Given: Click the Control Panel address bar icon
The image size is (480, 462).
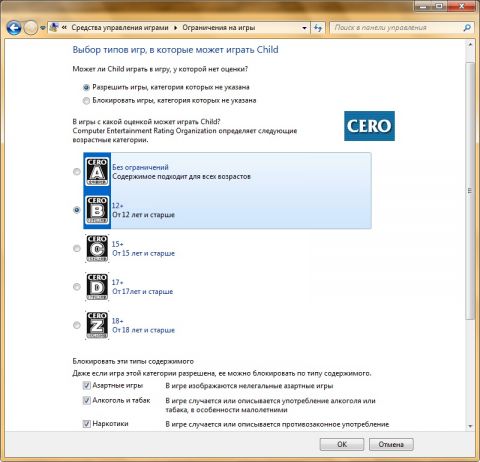Looking at the screenshot, I should point(54,27).
